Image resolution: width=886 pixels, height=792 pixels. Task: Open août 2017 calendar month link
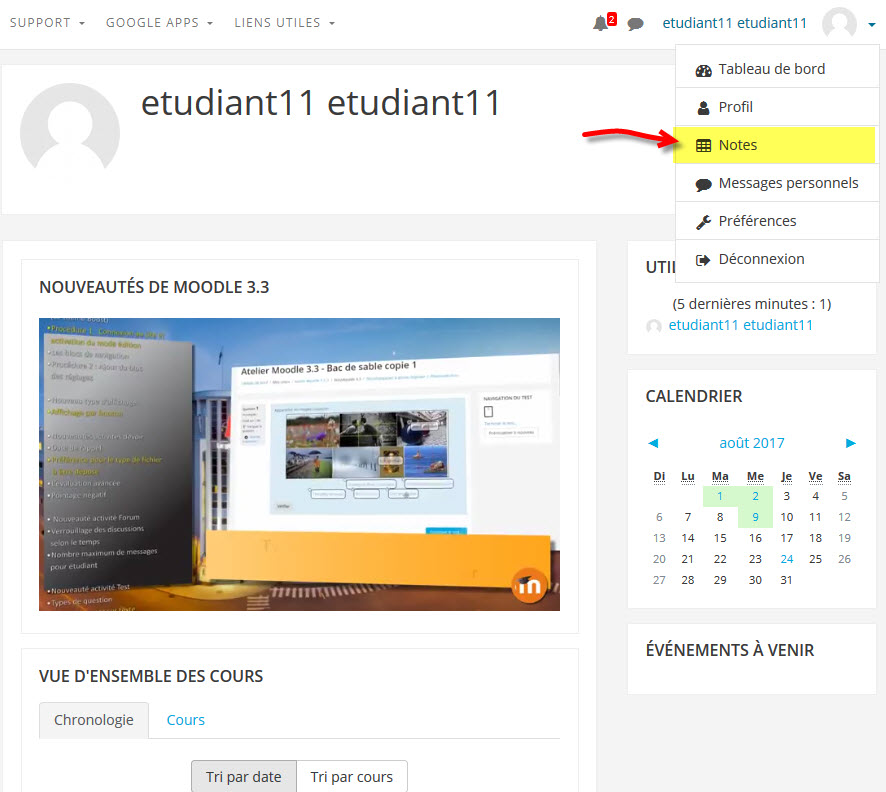(x=752, y=443)
